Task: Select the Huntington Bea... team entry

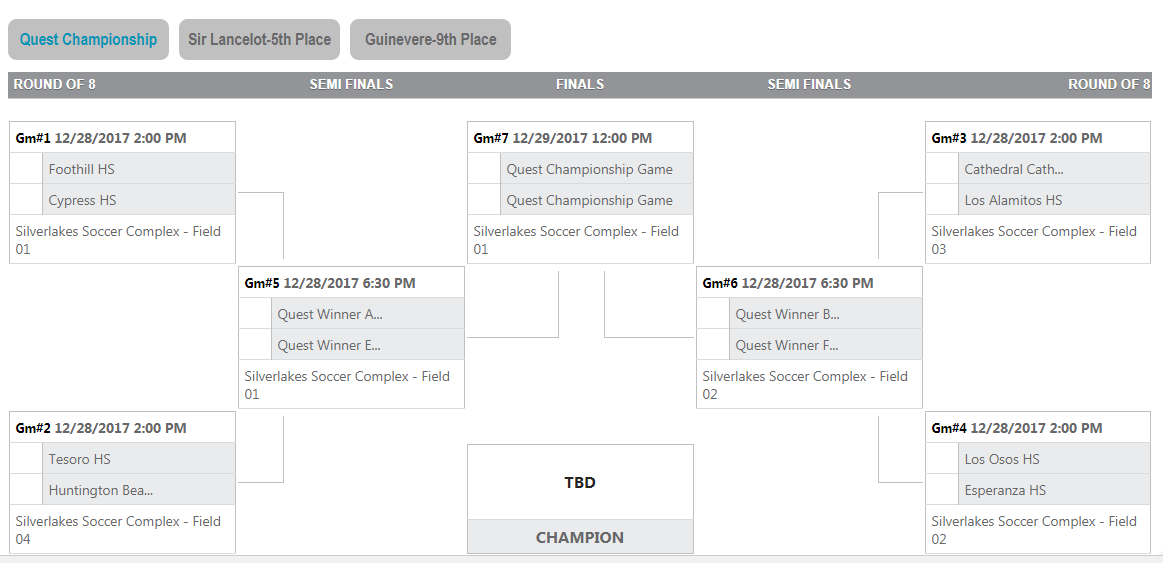Action: tap(100, 490)
